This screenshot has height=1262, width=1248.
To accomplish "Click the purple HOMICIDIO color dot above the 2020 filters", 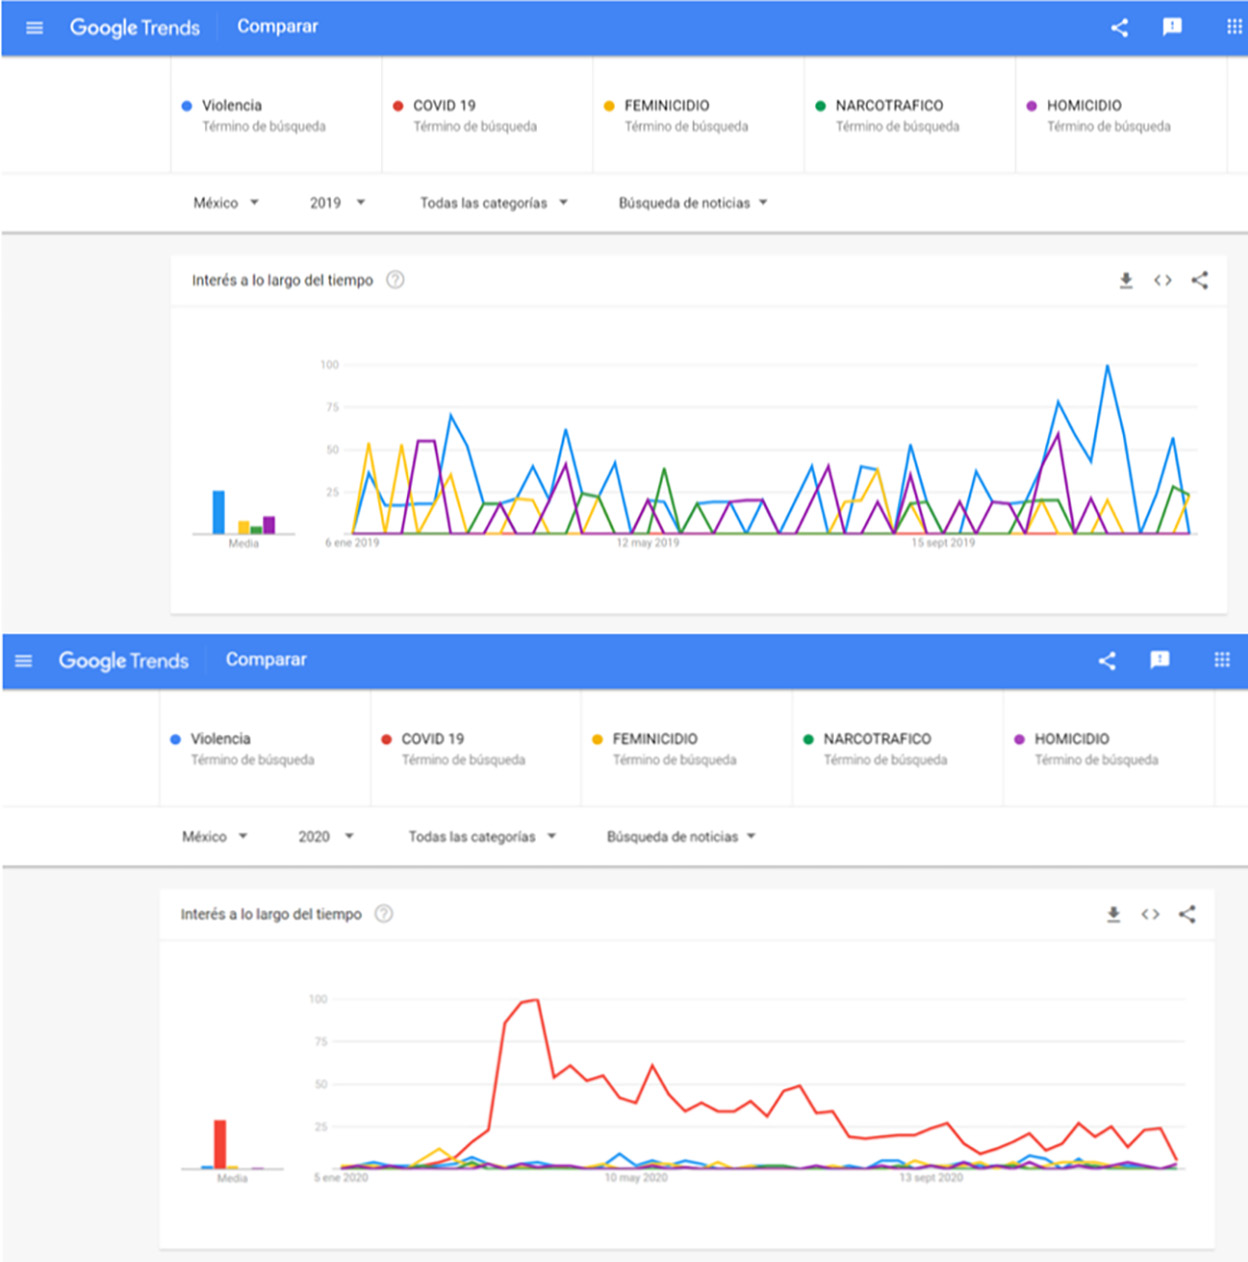I will (x=1019, y=739).
